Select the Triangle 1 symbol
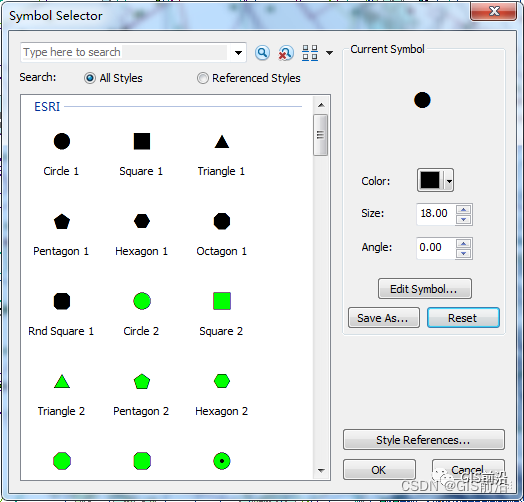The height and width of the screenshot is (502, 524). click(x=222, y=142)
